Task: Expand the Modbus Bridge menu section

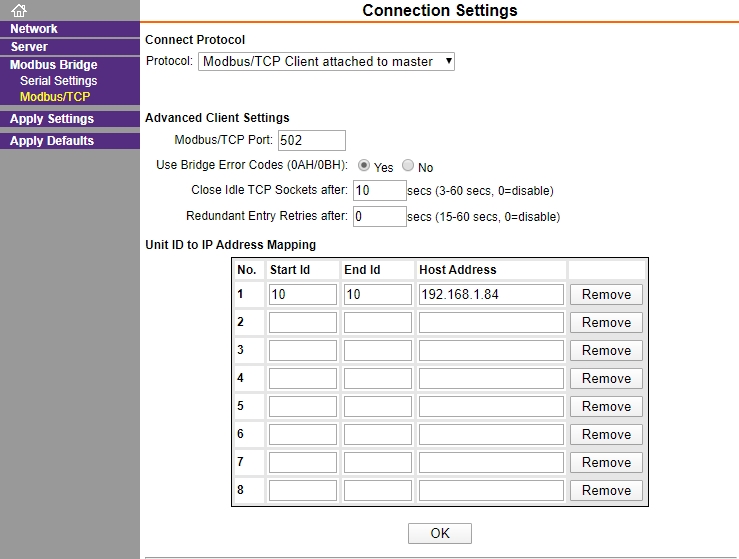Action: (54, 65)
